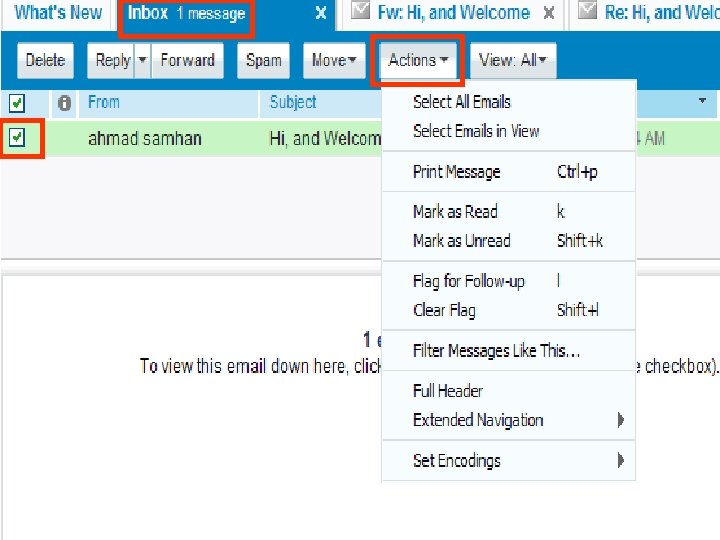Reply to the selected email

coord(111,60)
